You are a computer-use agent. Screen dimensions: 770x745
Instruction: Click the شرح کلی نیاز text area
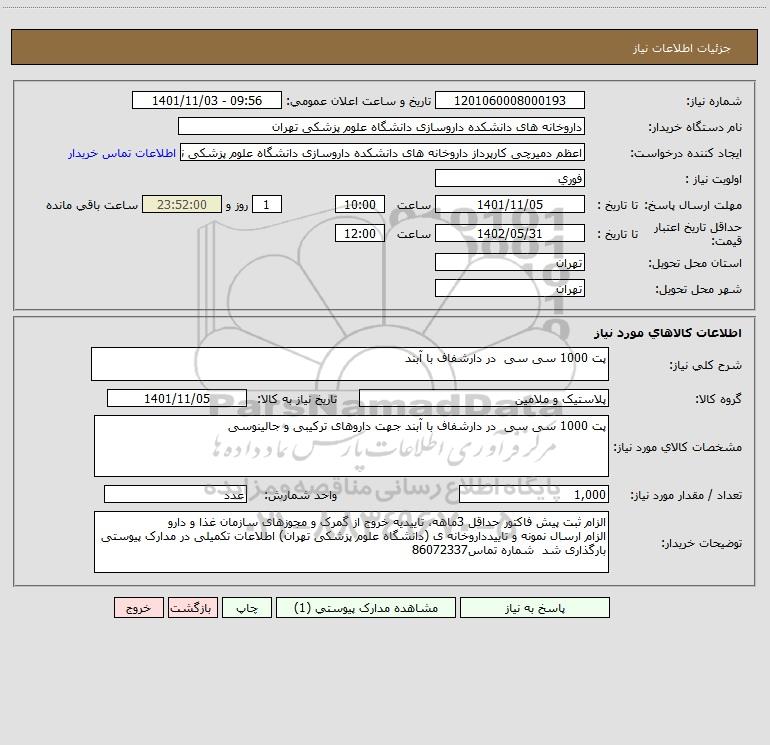pyautogui.click(x=350, y=364)
